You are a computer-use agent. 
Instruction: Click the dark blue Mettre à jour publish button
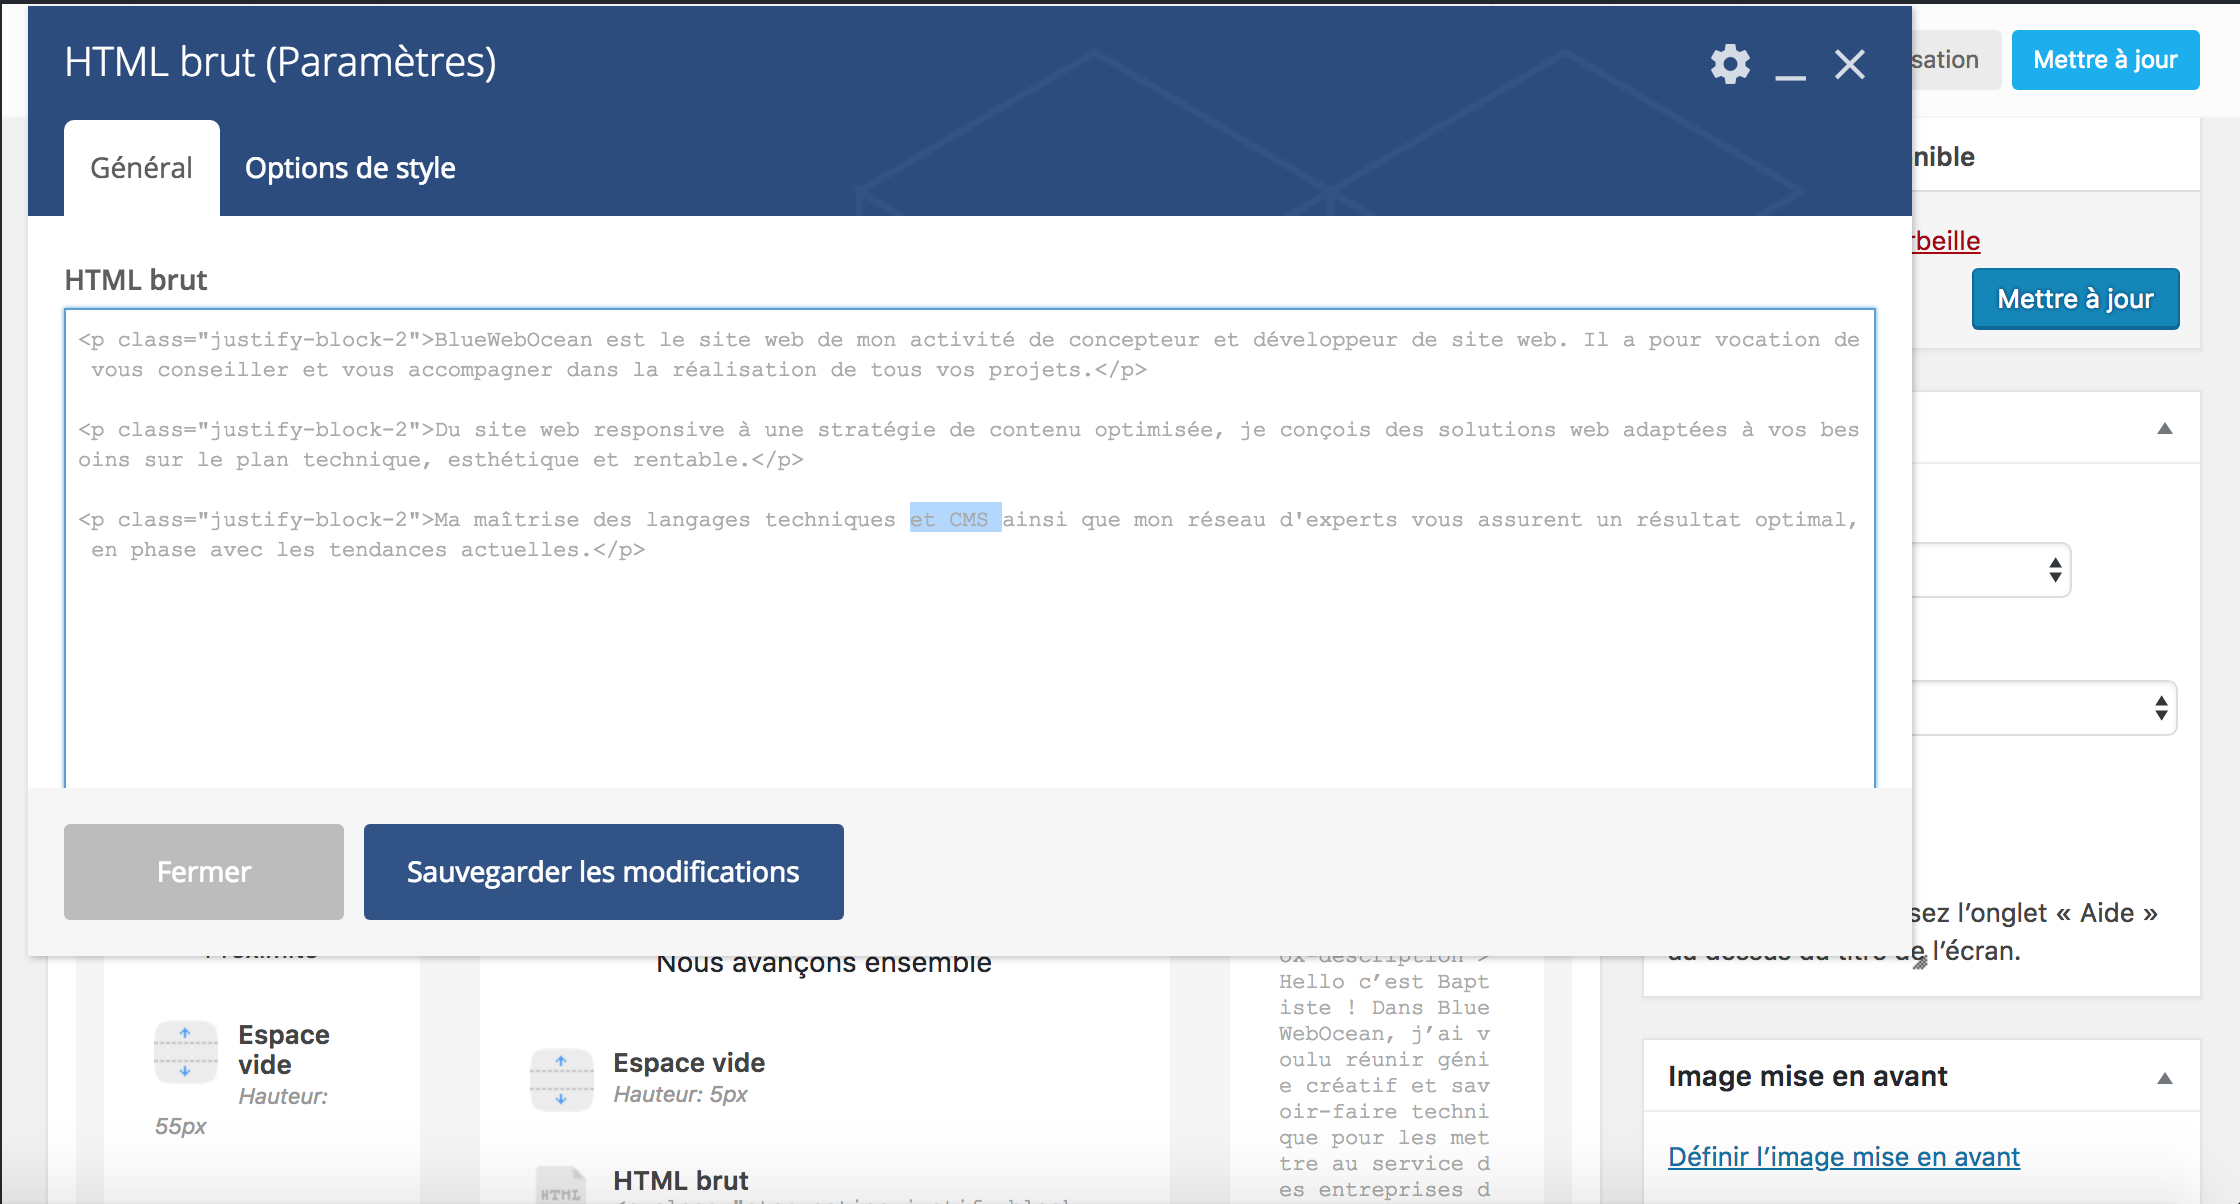point(2075,299)
